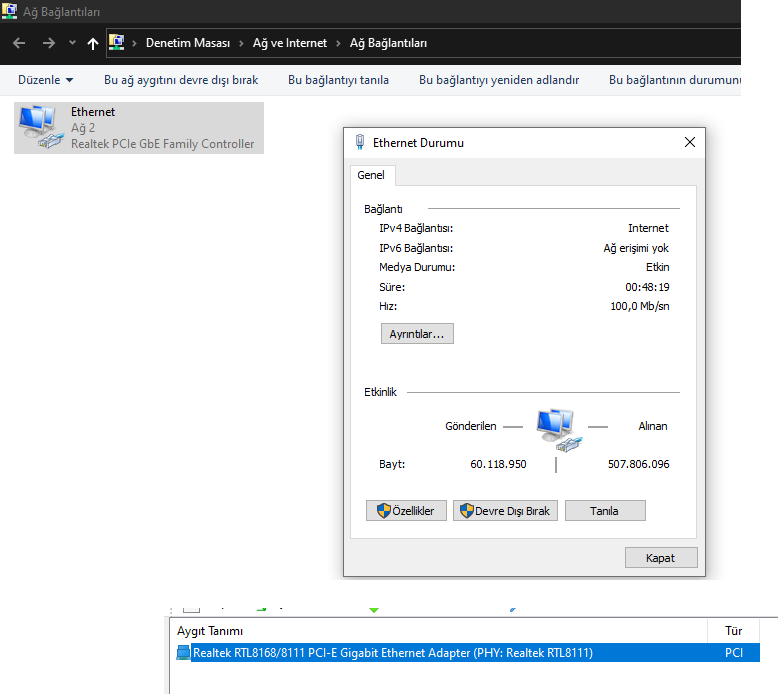Click the Ethernet Durumu title icon
778x694 pixels.
coord(360,142)
